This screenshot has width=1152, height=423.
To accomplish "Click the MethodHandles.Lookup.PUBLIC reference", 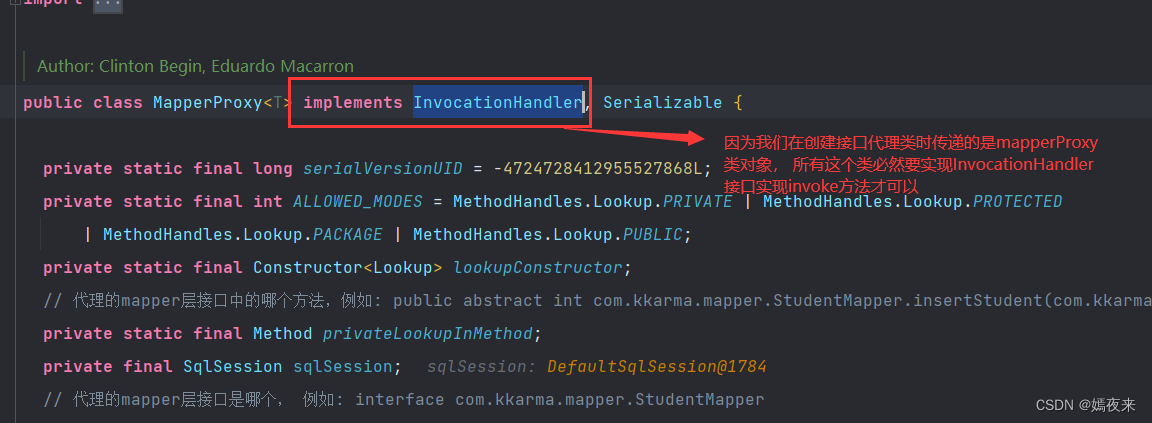I will 547,234.
